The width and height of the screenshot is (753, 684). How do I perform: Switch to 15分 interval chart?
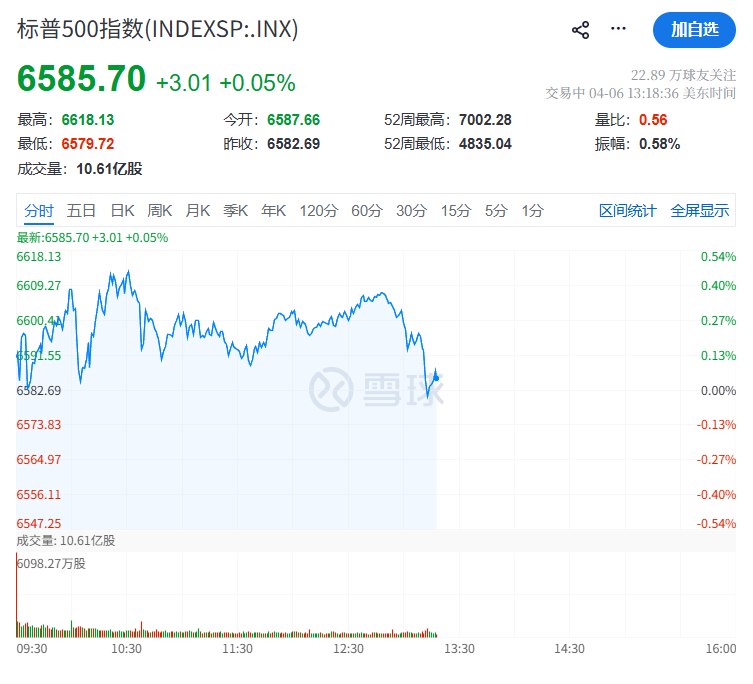click(x=455, y=211)
